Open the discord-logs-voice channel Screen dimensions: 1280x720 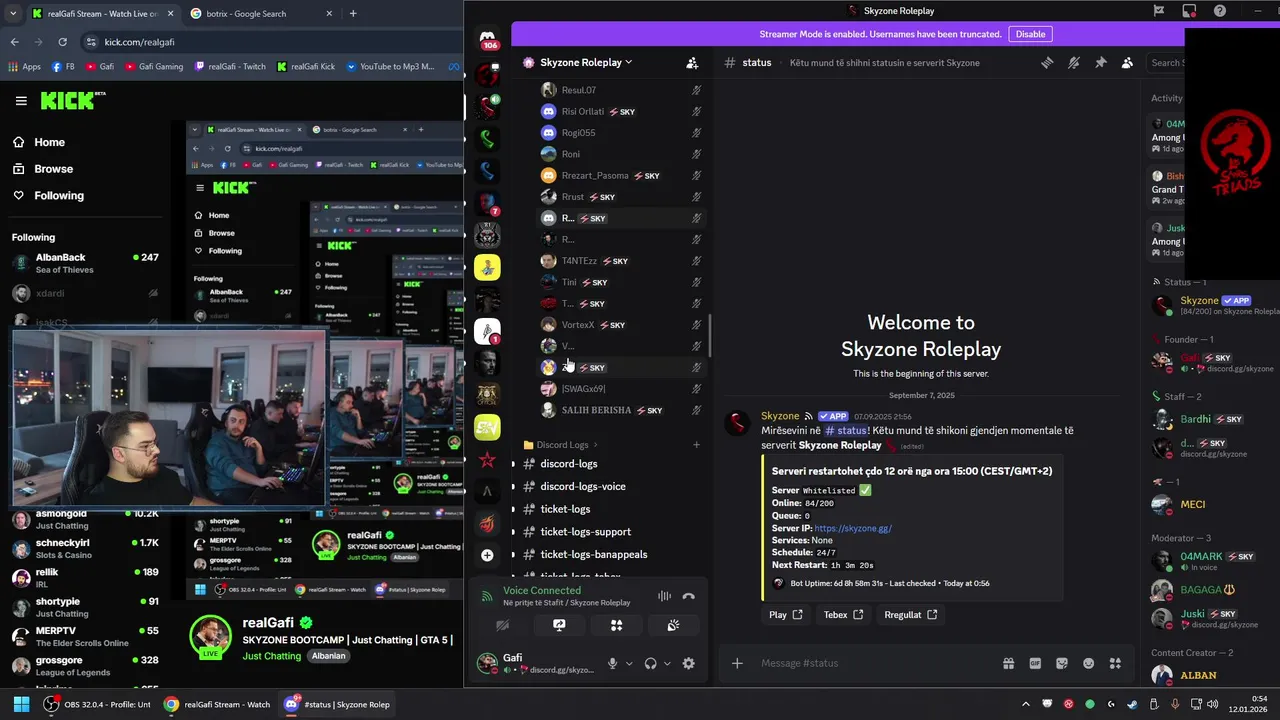click(583, 487)
